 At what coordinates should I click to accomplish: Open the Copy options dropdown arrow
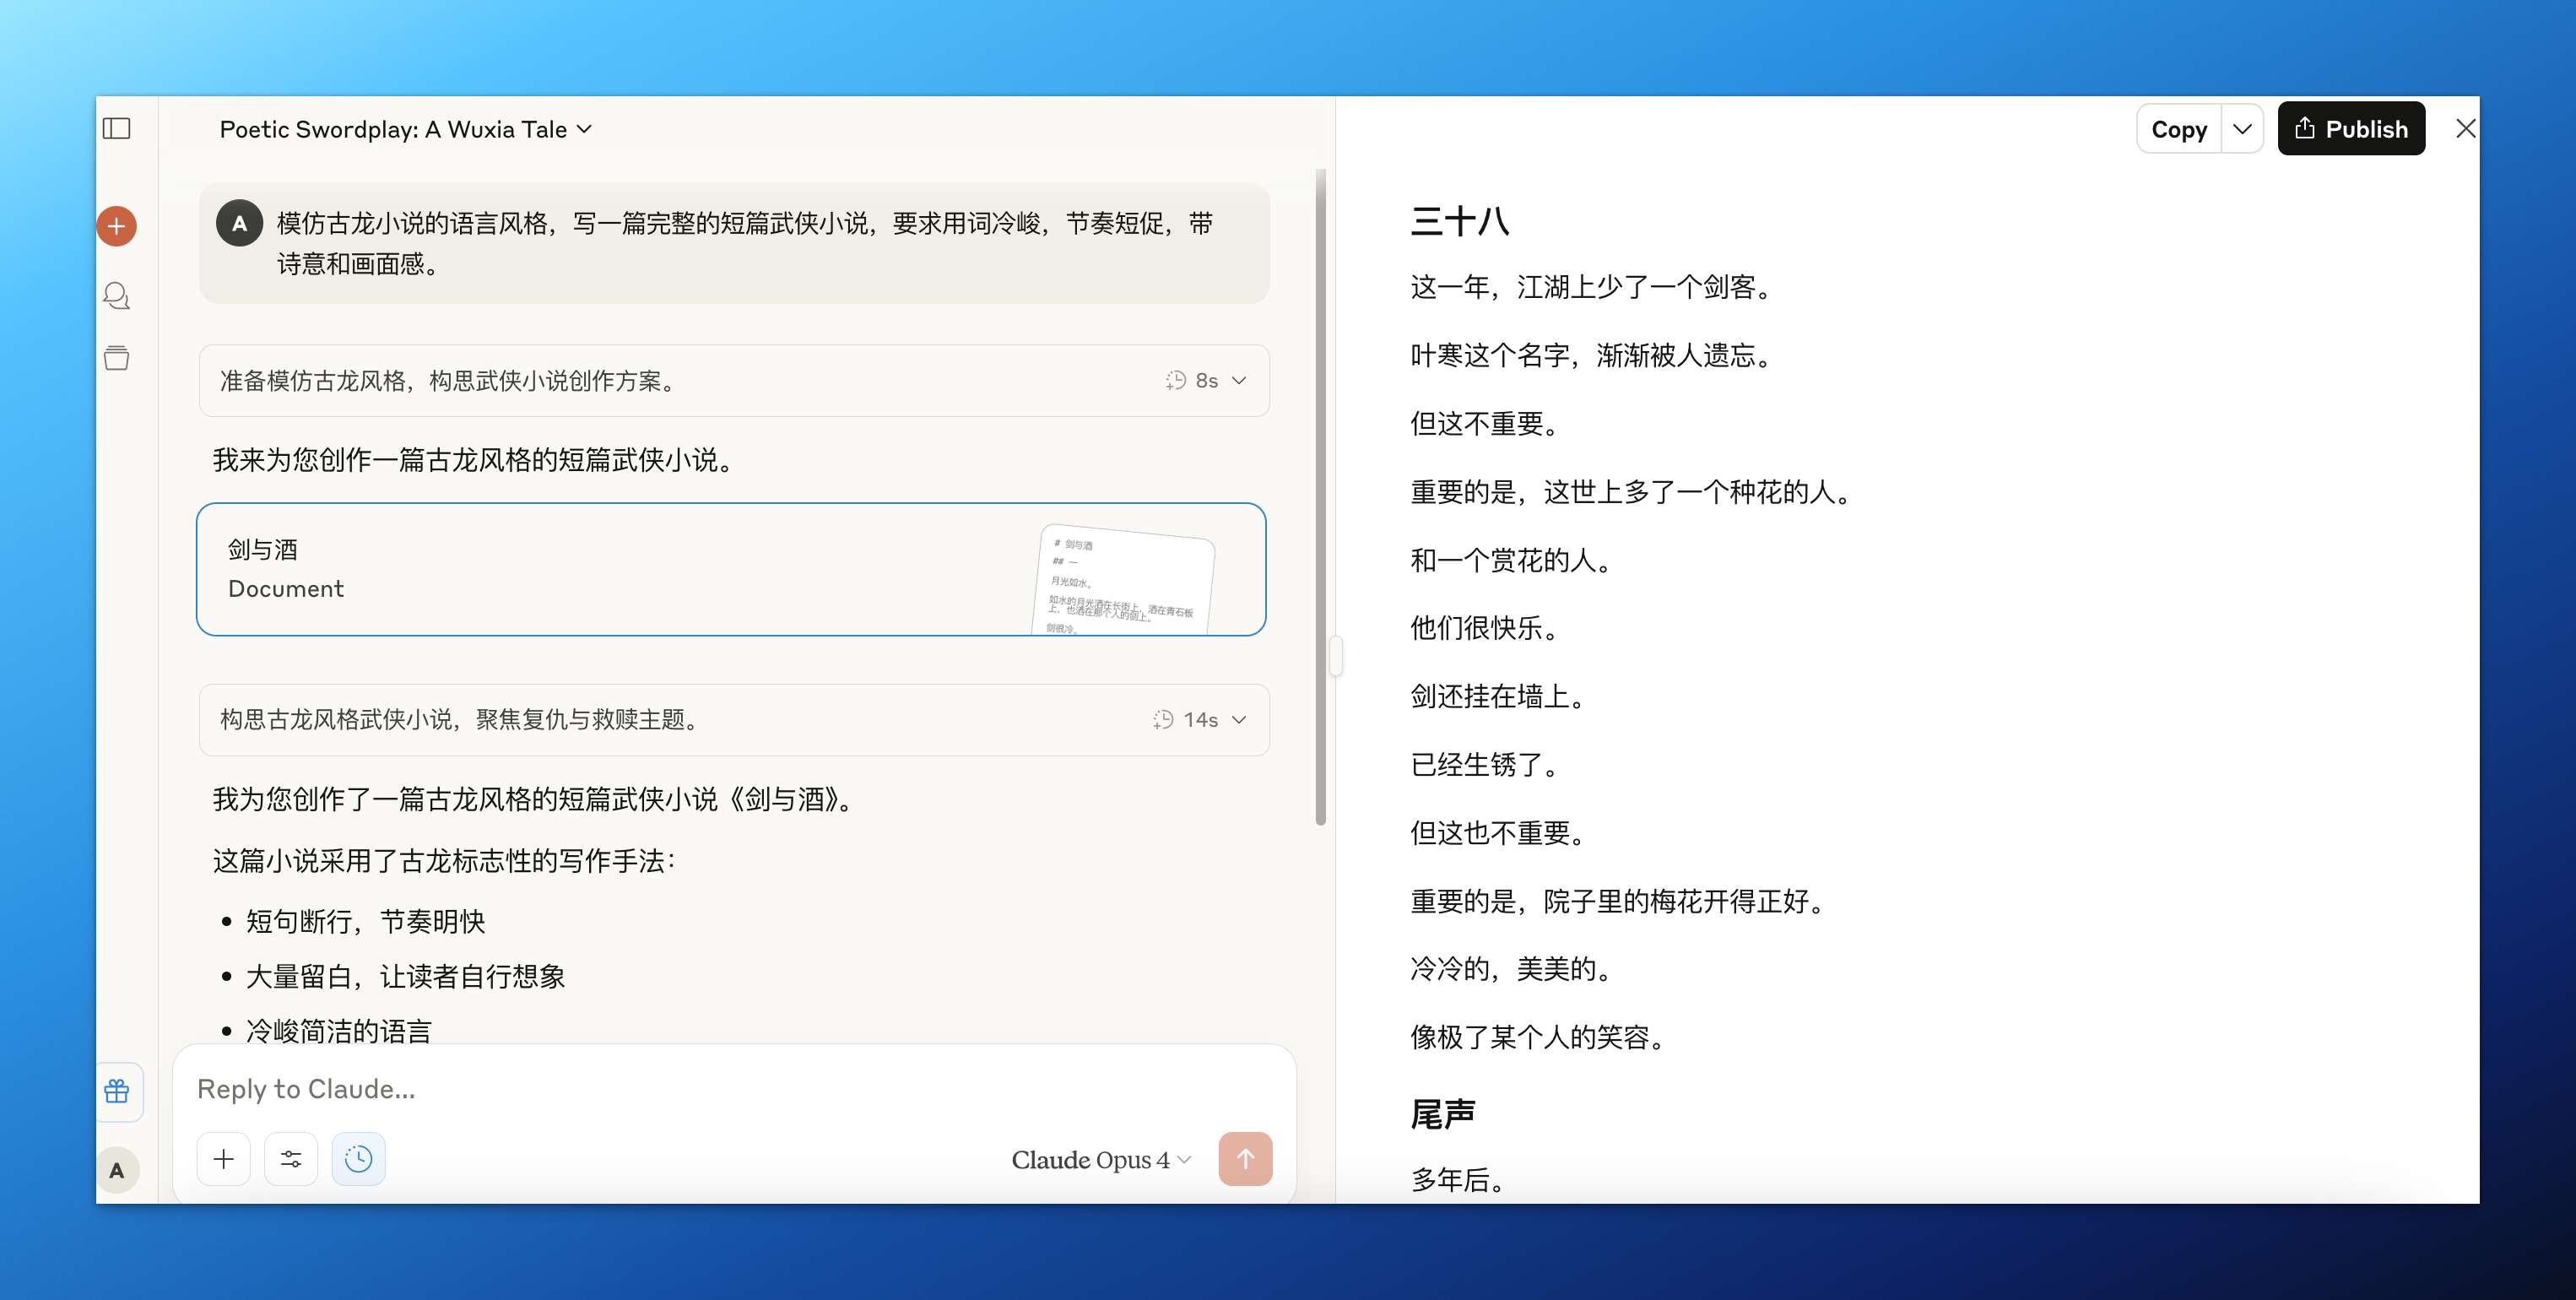pyautogui.click(x=2242, y=129)
